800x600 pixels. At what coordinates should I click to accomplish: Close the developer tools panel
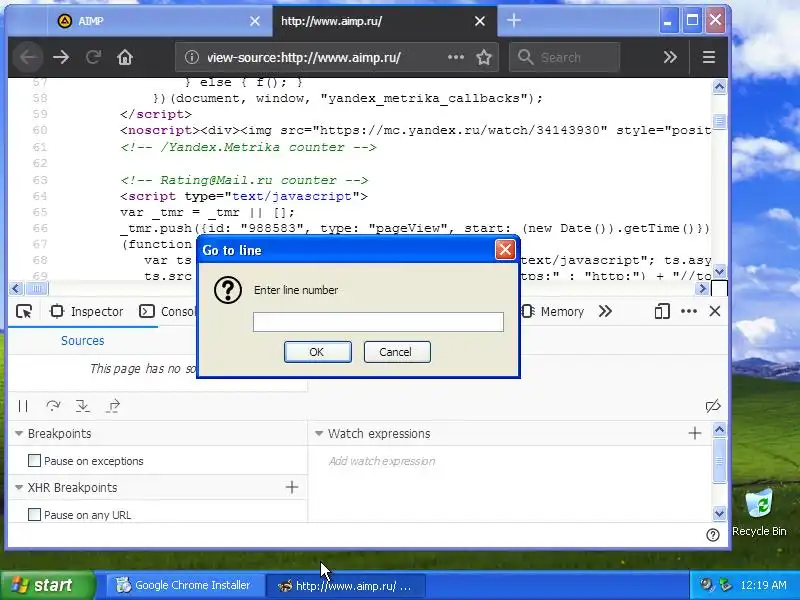(x=715, y=311)
